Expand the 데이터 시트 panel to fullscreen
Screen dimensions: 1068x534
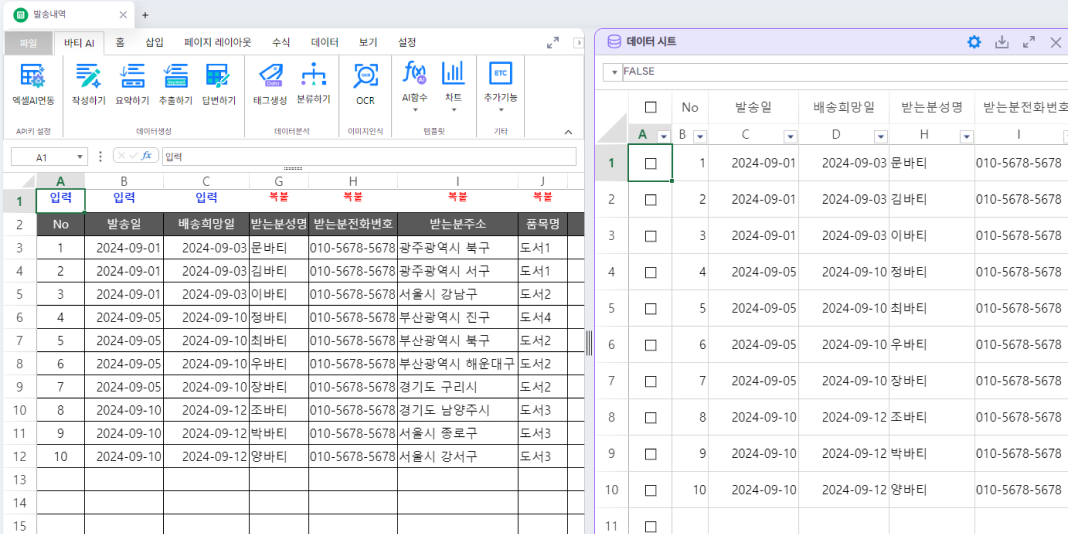(x=1029, y=42)
